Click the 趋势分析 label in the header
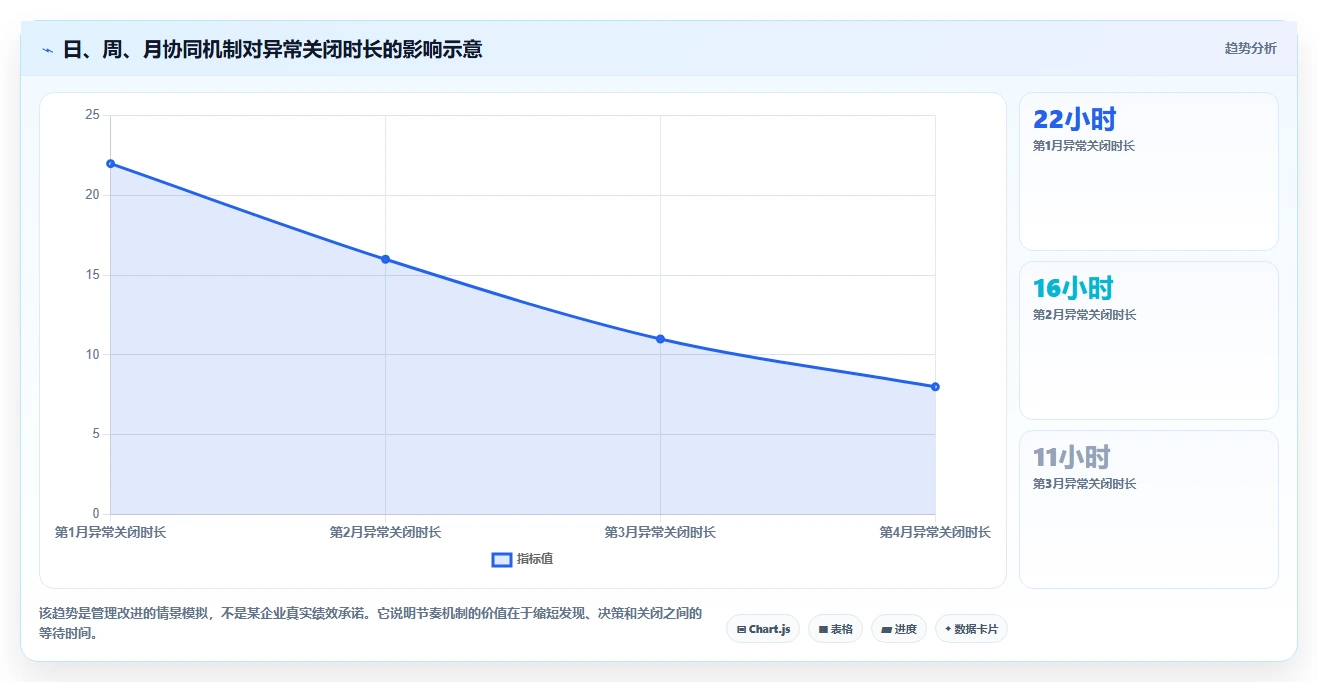1318x682 pixels. 1250,48
